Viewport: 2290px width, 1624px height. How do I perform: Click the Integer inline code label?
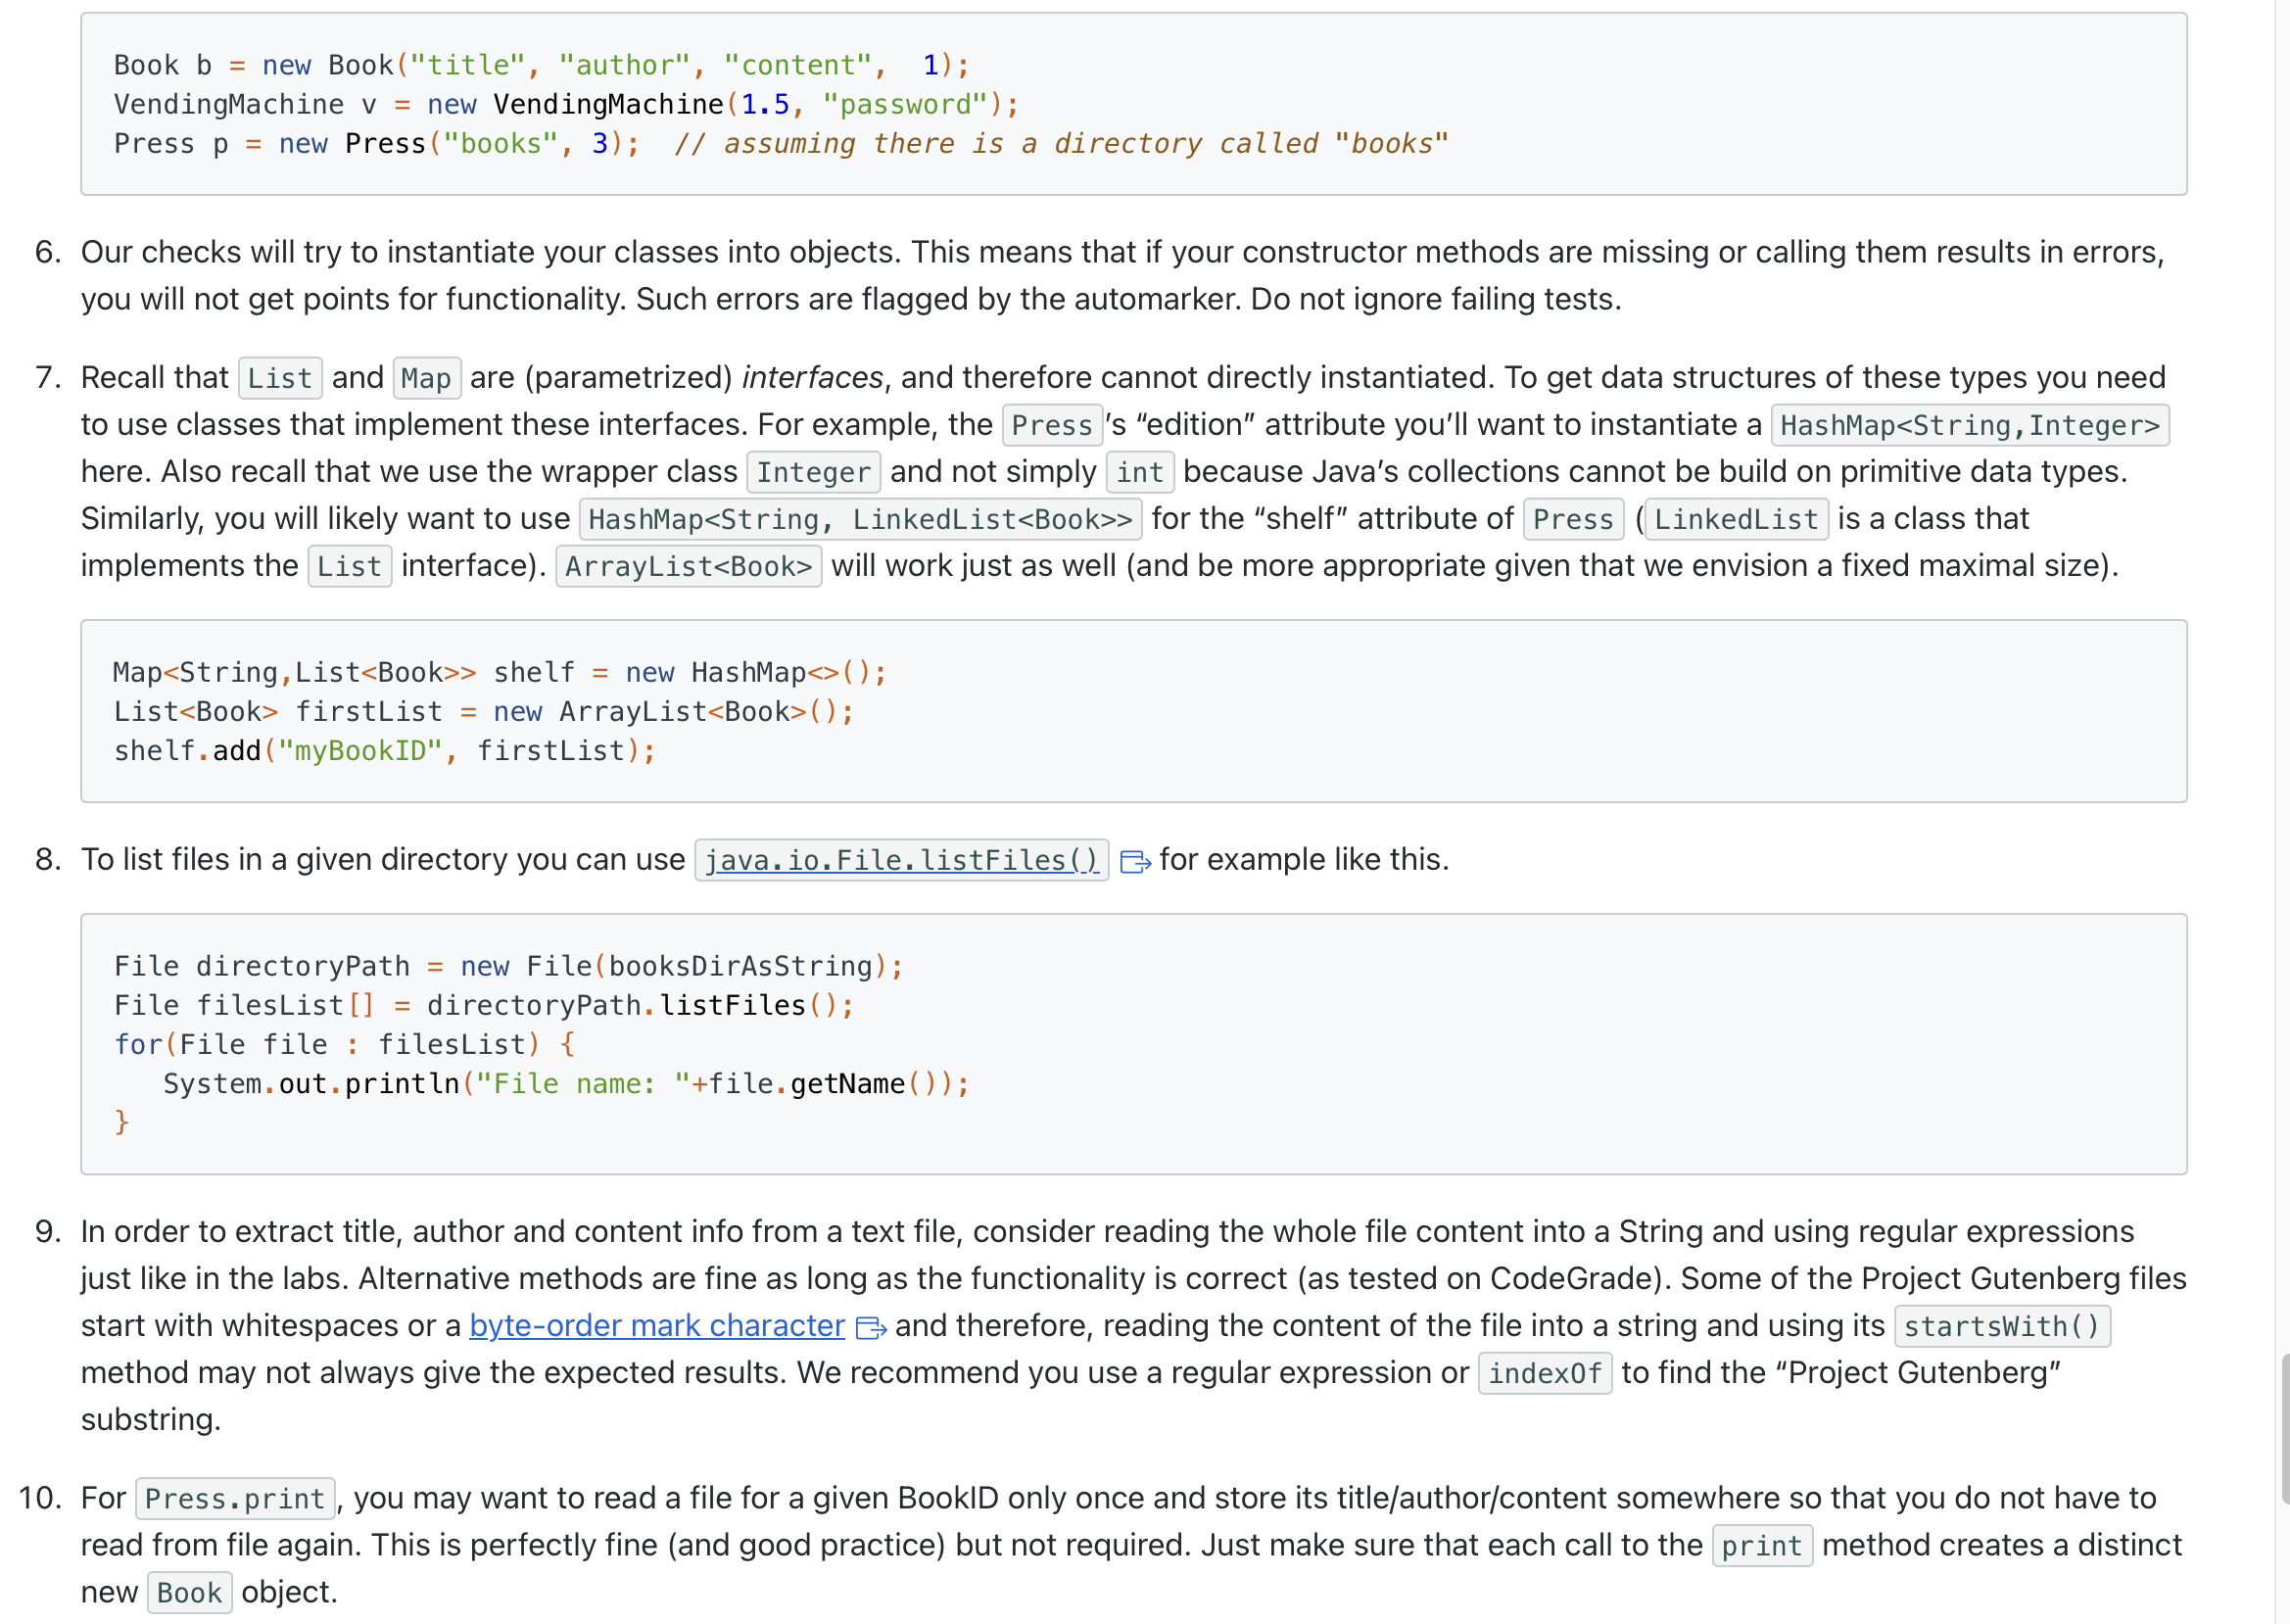coord(813,472)
